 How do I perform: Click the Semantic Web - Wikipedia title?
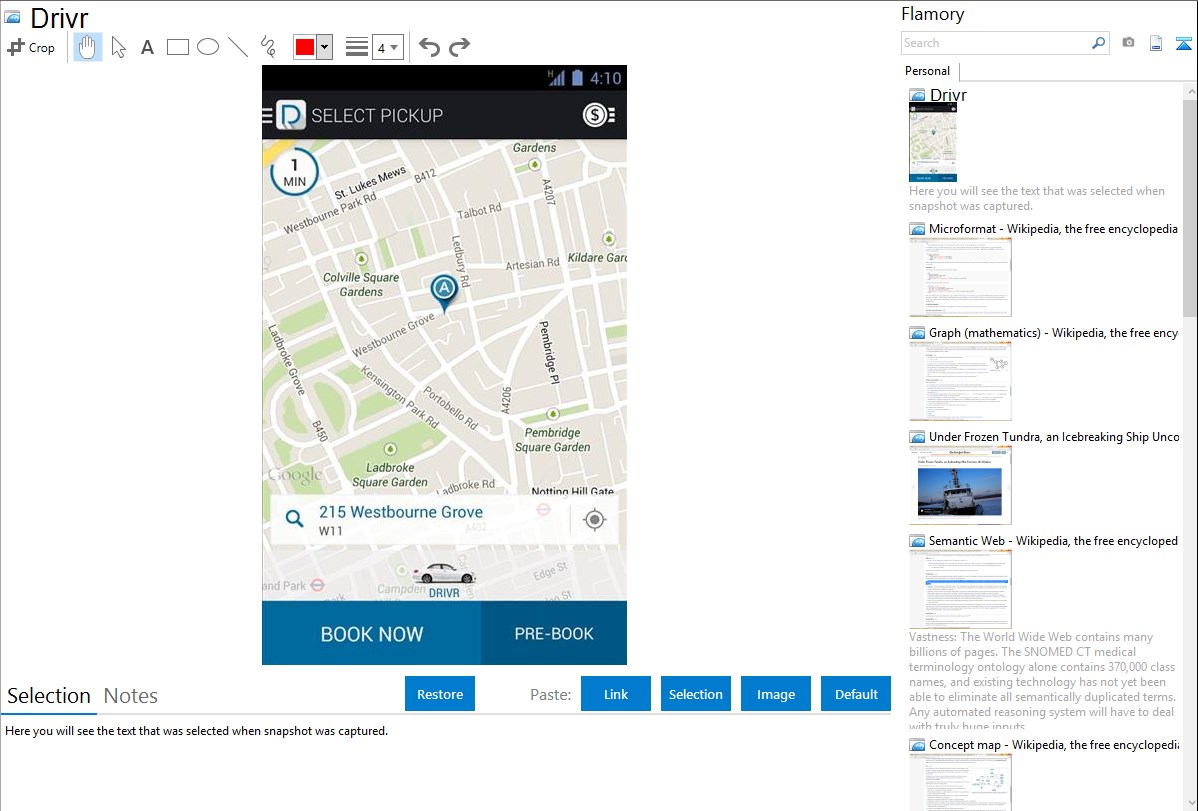(1053, 540)
